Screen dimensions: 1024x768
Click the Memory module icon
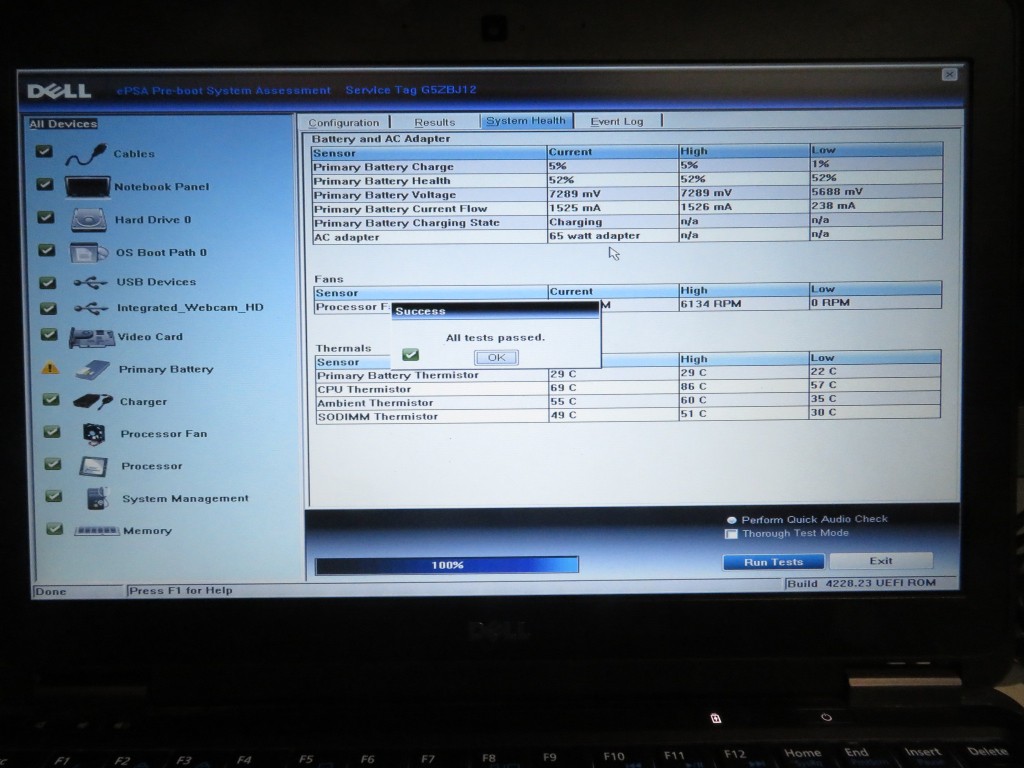tap(97, 531)
